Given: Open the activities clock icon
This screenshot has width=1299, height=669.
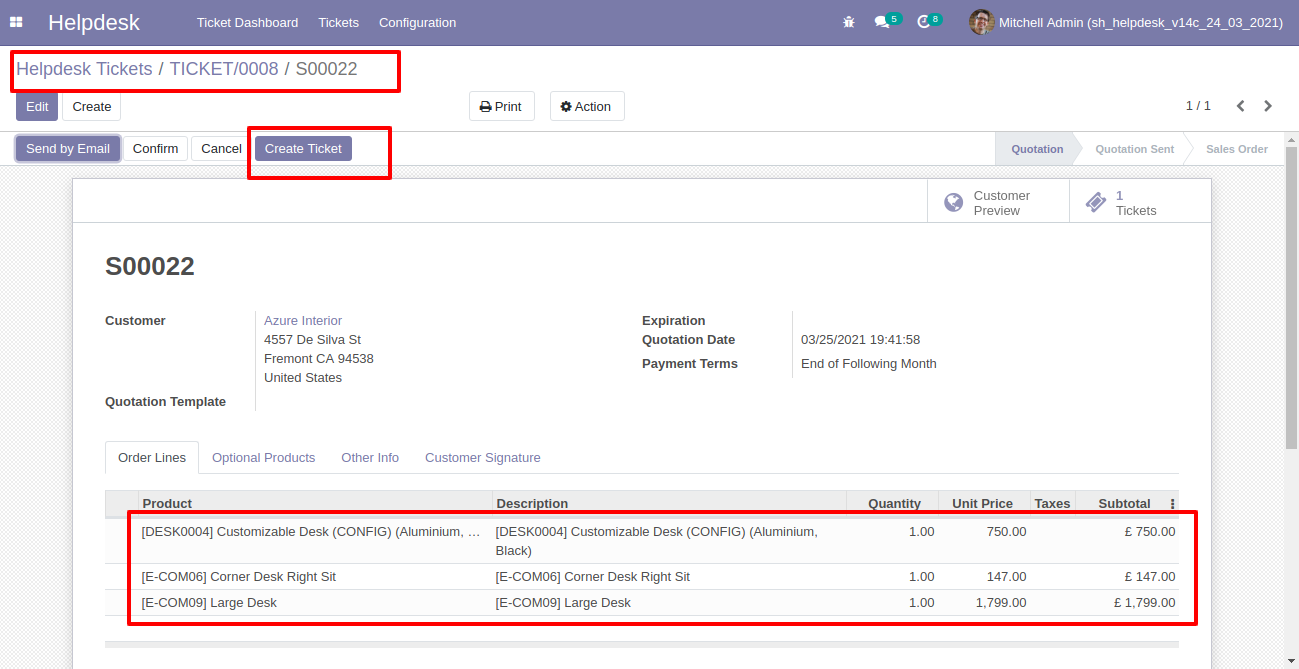Looking at the screenshot, I should (923, 22).
